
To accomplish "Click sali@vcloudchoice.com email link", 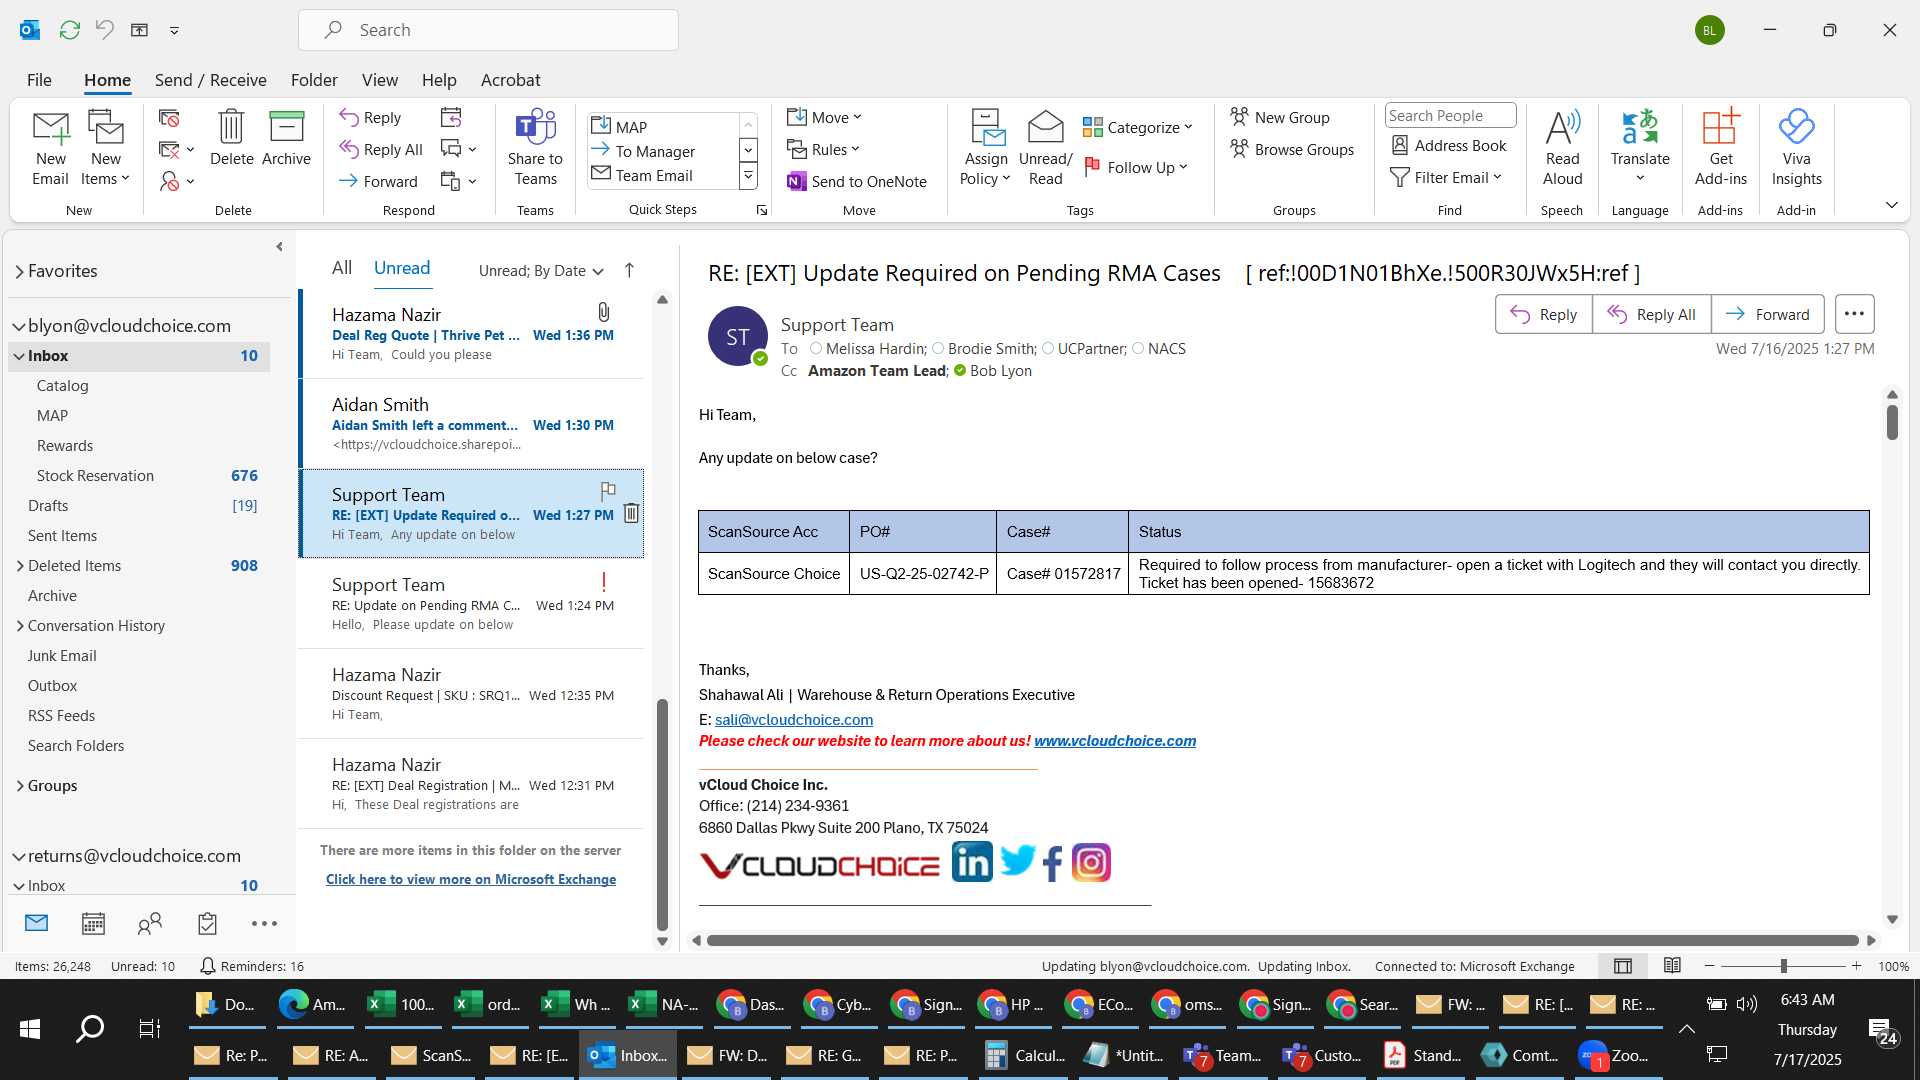I will (793, 720).
